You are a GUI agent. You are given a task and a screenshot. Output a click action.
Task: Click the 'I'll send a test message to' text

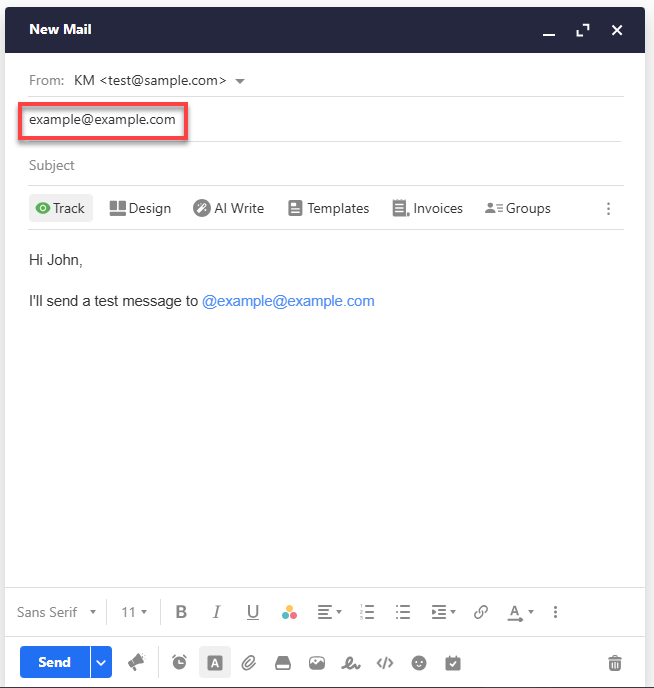(114, 301)
